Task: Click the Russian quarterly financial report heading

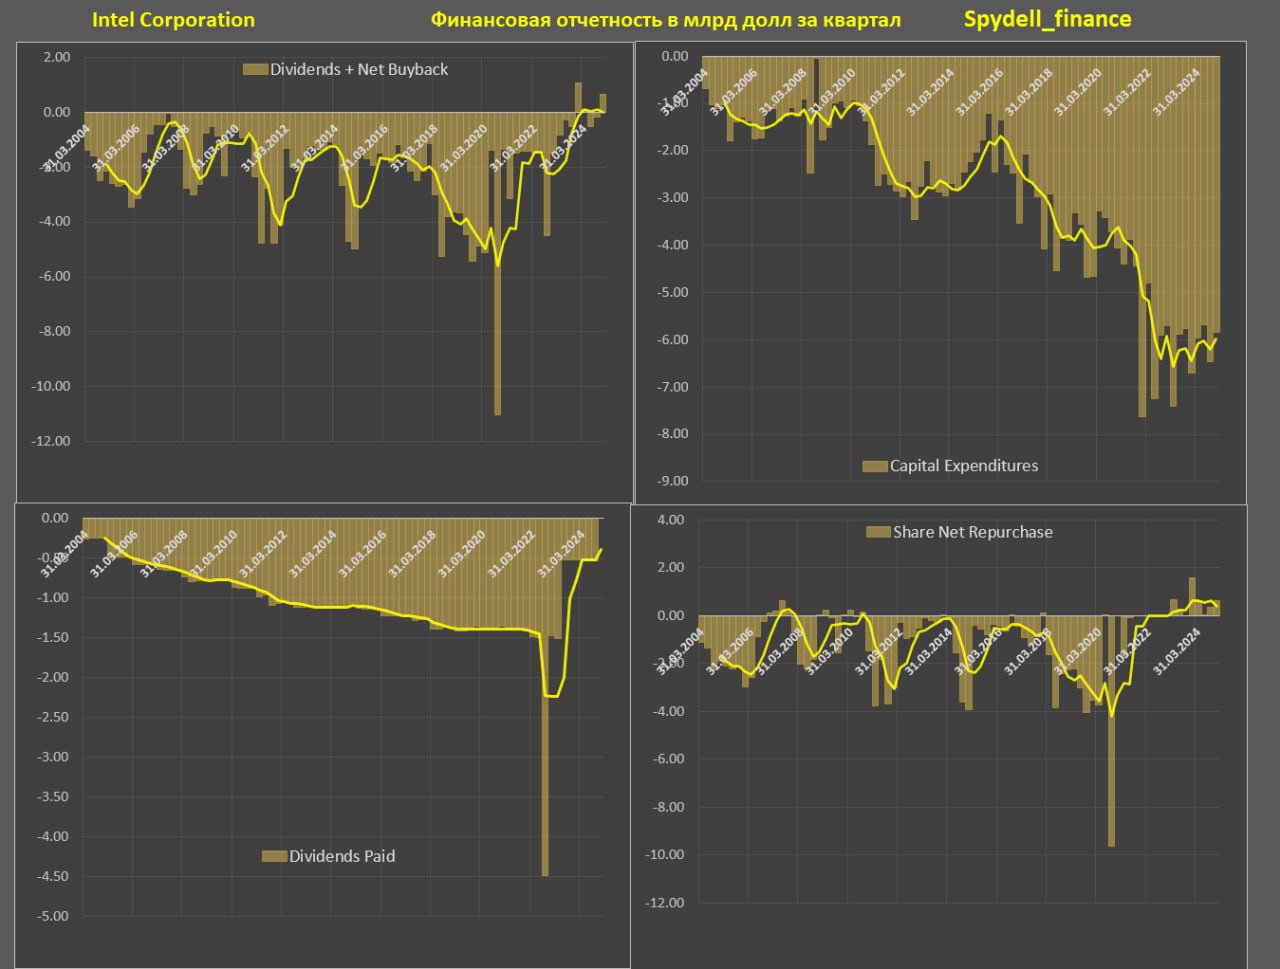Action: tap(666, 20)
